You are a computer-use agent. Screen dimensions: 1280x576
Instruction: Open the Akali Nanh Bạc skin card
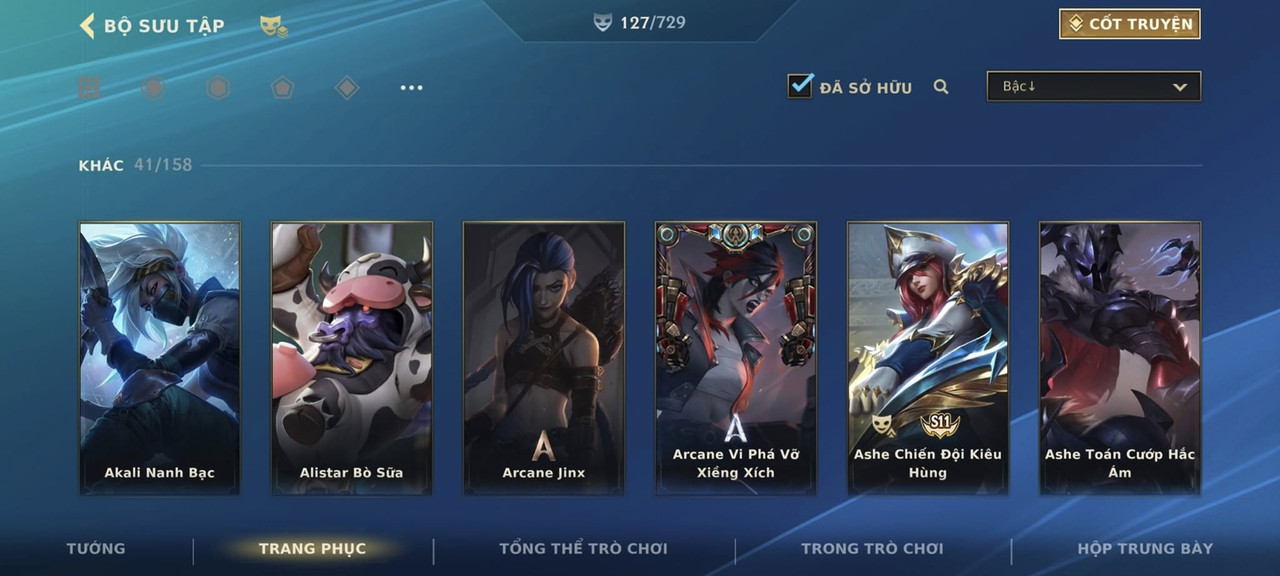click(160, 358)
